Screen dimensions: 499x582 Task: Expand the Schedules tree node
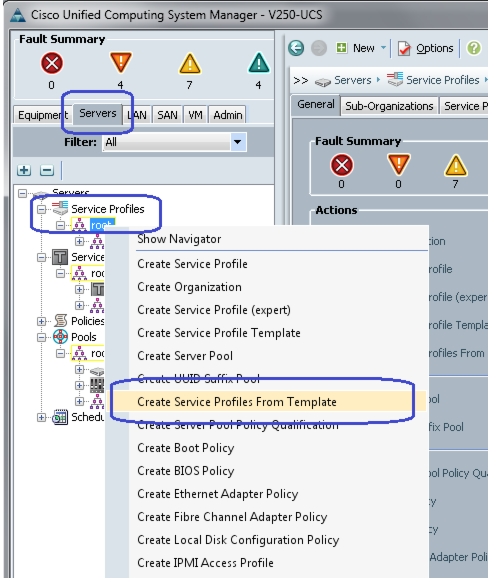(x=42, y=418)
